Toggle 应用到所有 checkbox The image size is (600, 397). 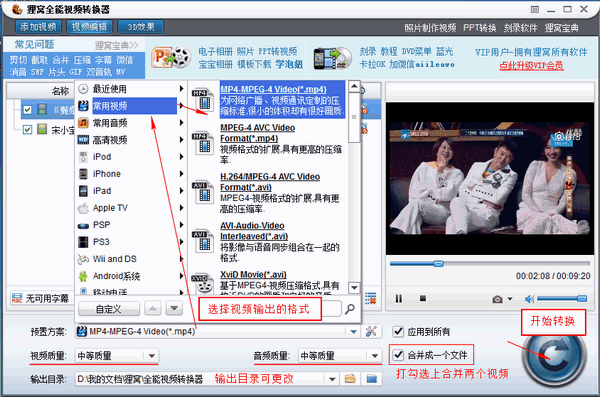pyautogui.click(x=398, y=331)
